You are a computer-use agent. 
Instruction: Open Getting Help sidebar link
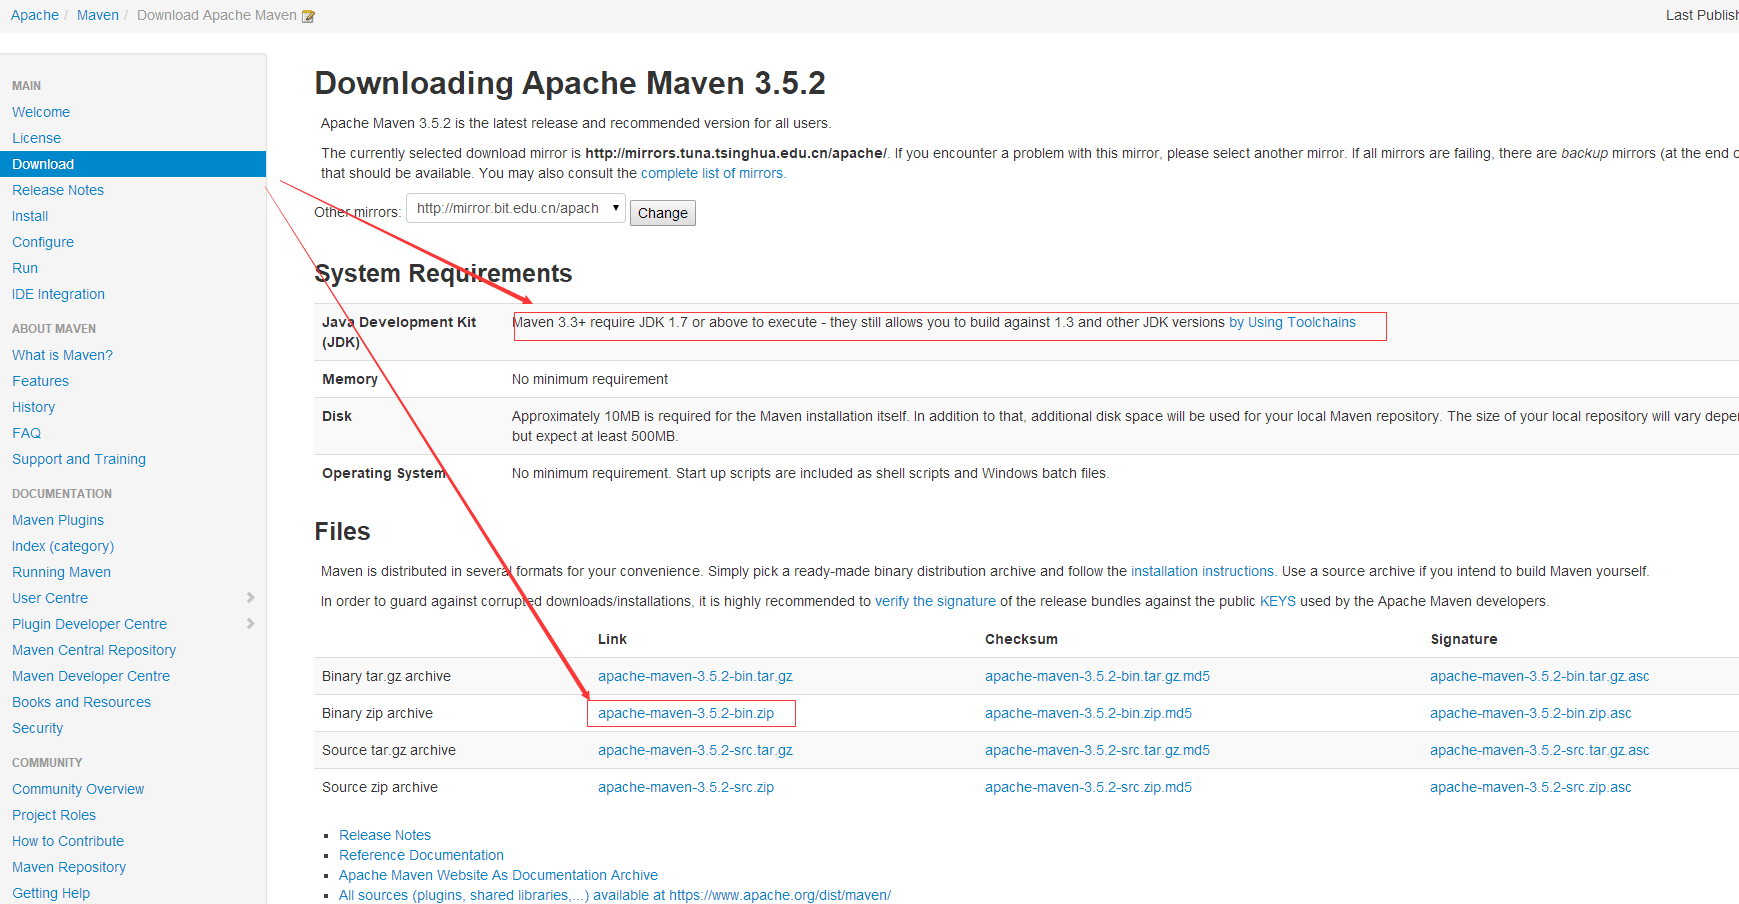pos(51,893)
